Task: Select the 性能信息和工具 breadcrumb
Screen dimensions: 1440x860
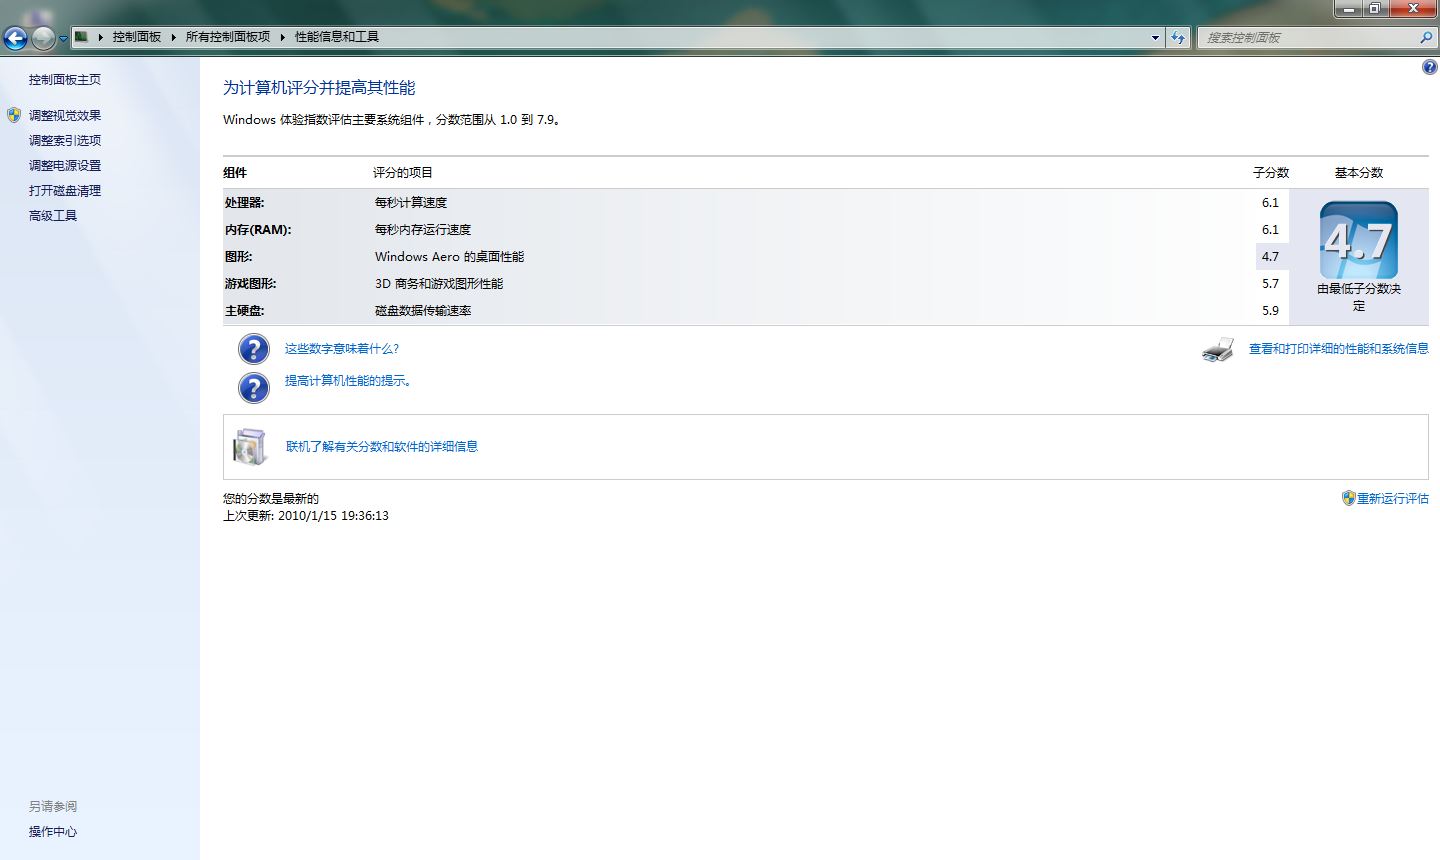Action: [x=337, y=37]
